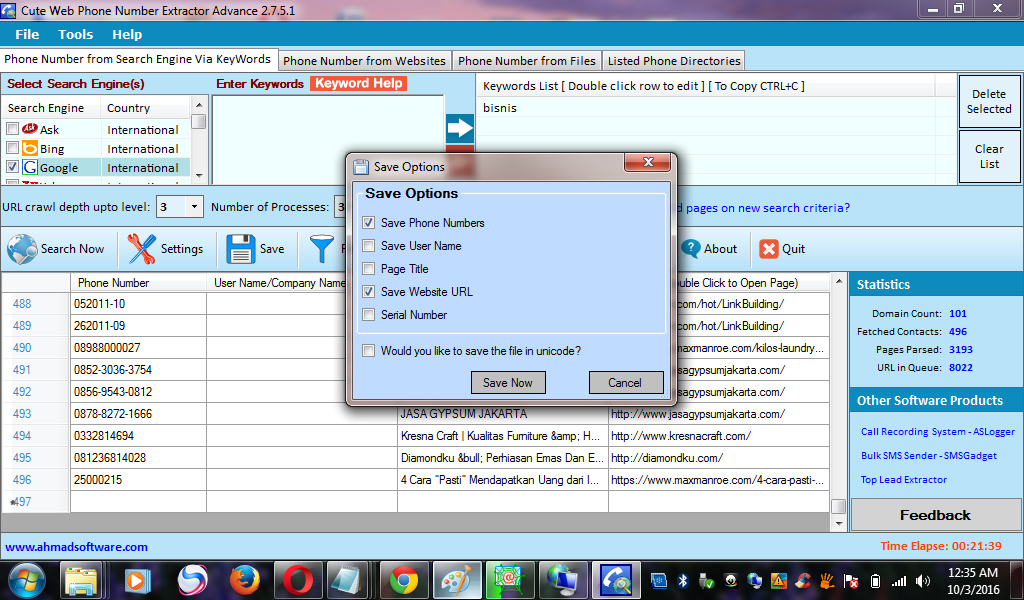Click the Google search engine icon
The width and height of the screenshot is (1024, 600).
30,167
